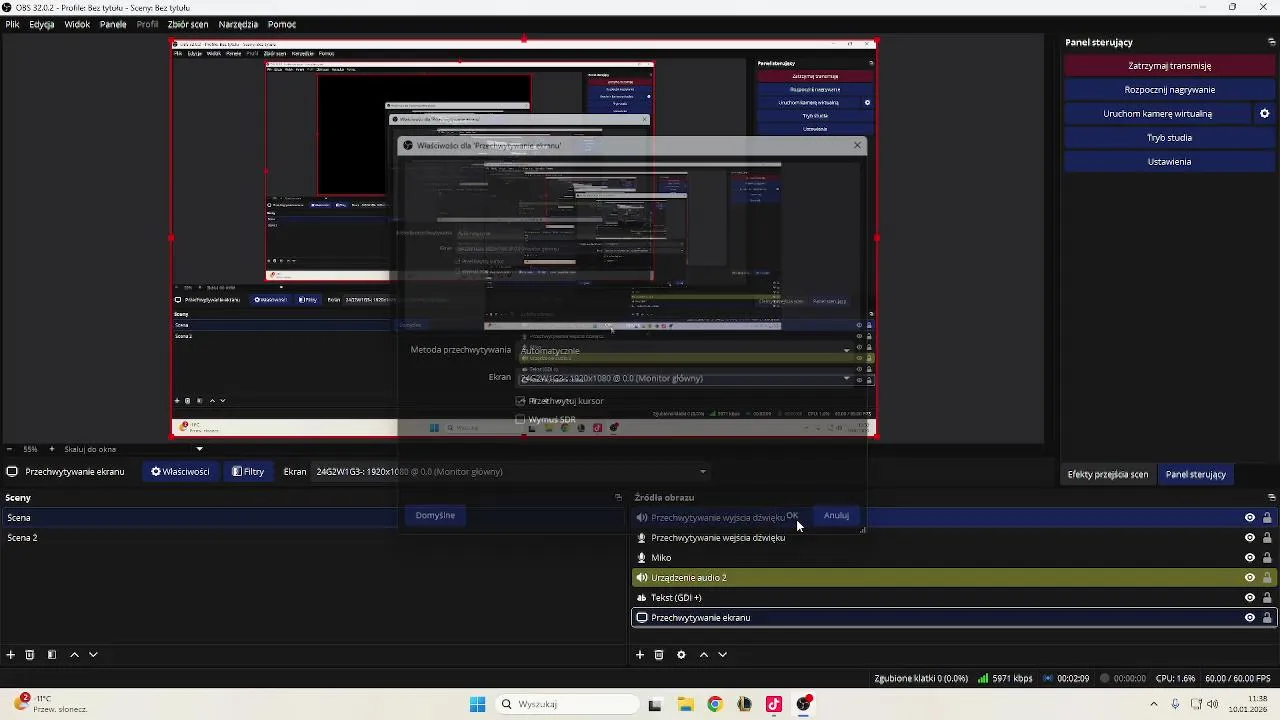This screenshot has width=1280, height=720.
Task: Open scene filters icon in the Sceny toolbar
Action: (x=51, y=655)
